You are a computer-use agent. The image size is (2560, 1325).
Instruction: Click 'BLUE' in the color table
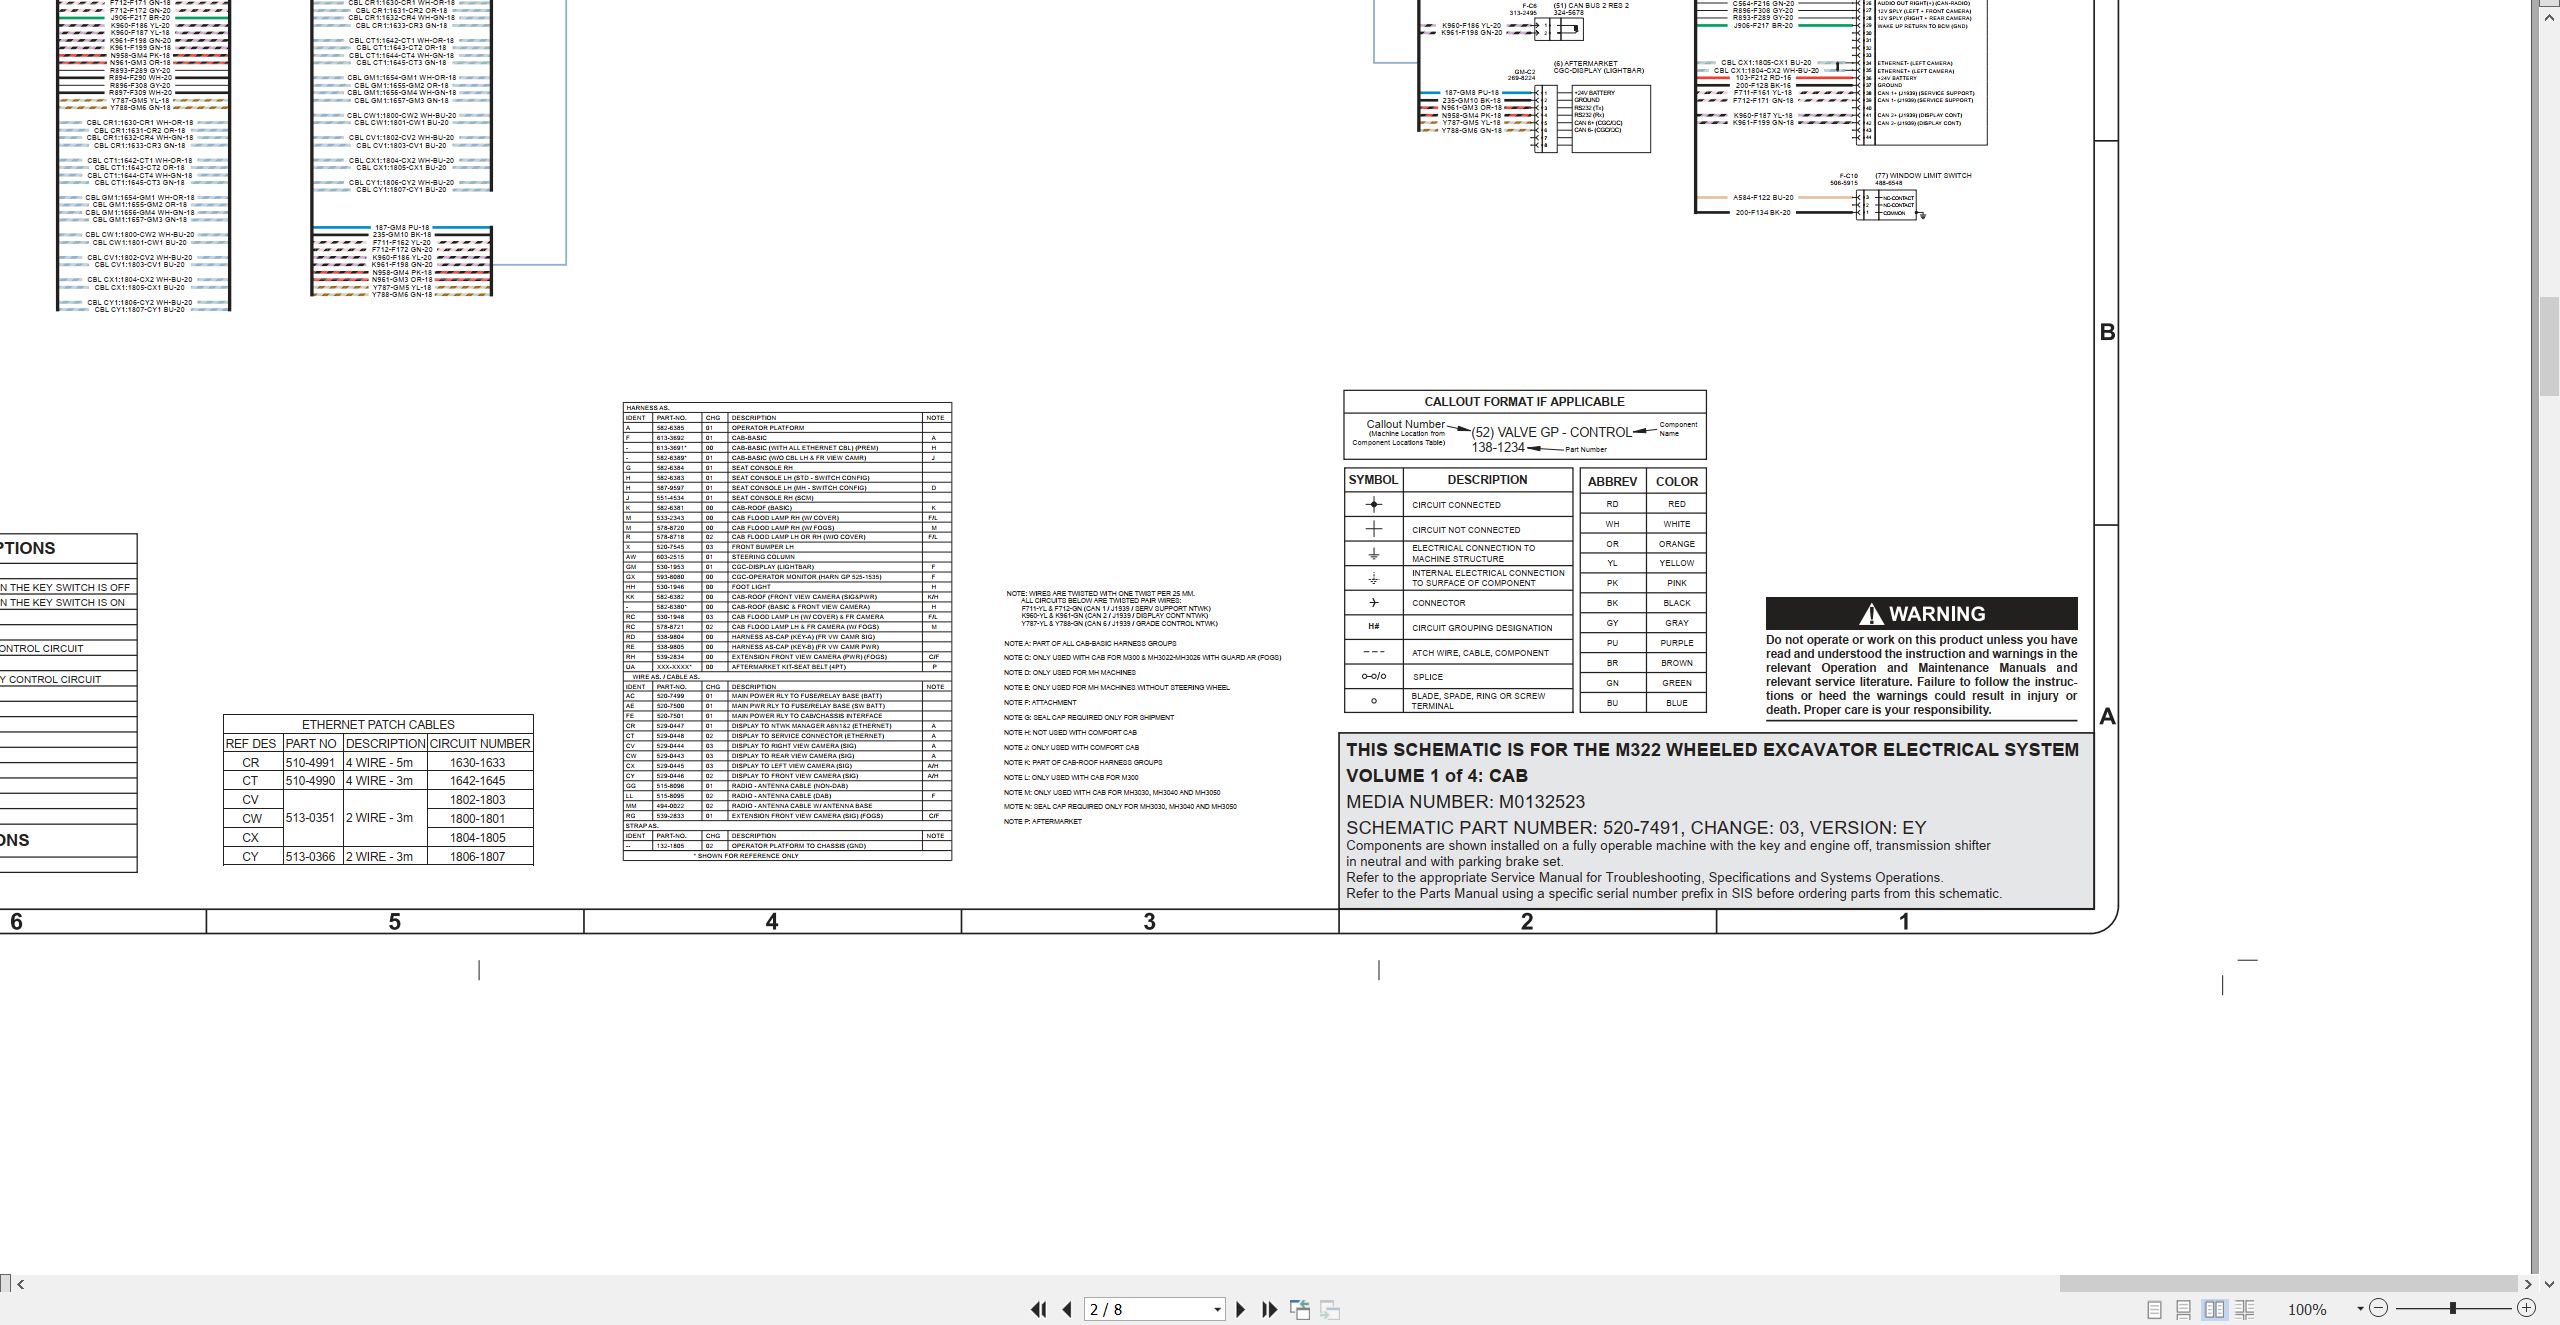point(1676,703)
